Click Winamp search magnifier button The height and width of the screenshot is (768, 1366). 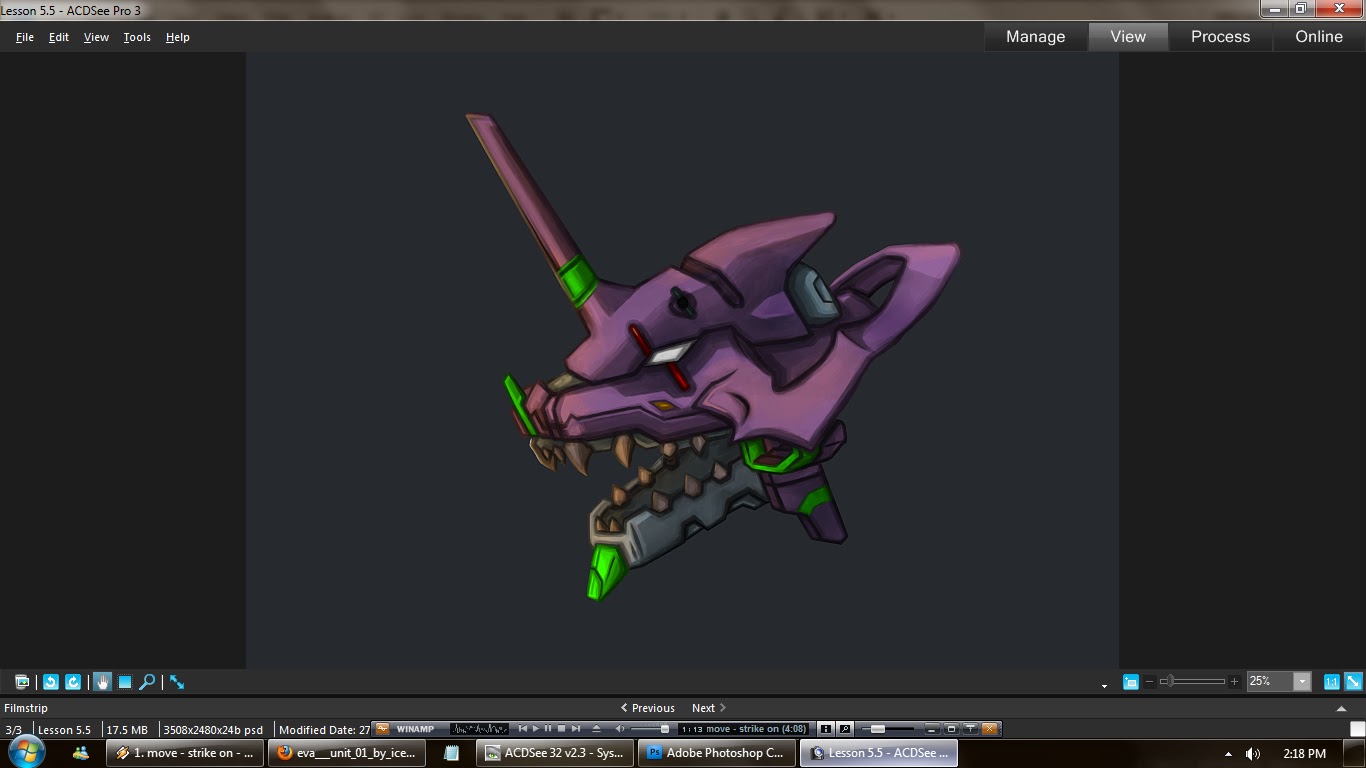pyautogui.click(x=845, y=729)
